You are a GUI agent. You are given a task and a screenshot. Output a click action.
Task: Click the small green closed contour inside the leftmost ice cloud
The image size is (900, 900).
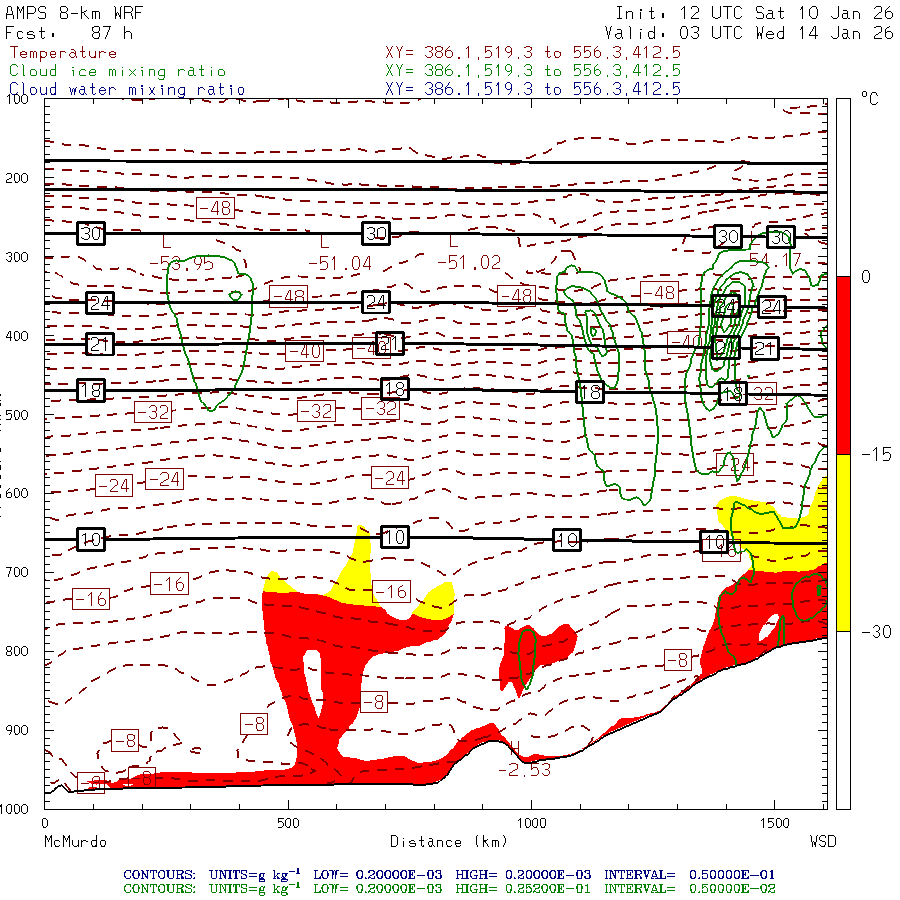click(235, 296)
